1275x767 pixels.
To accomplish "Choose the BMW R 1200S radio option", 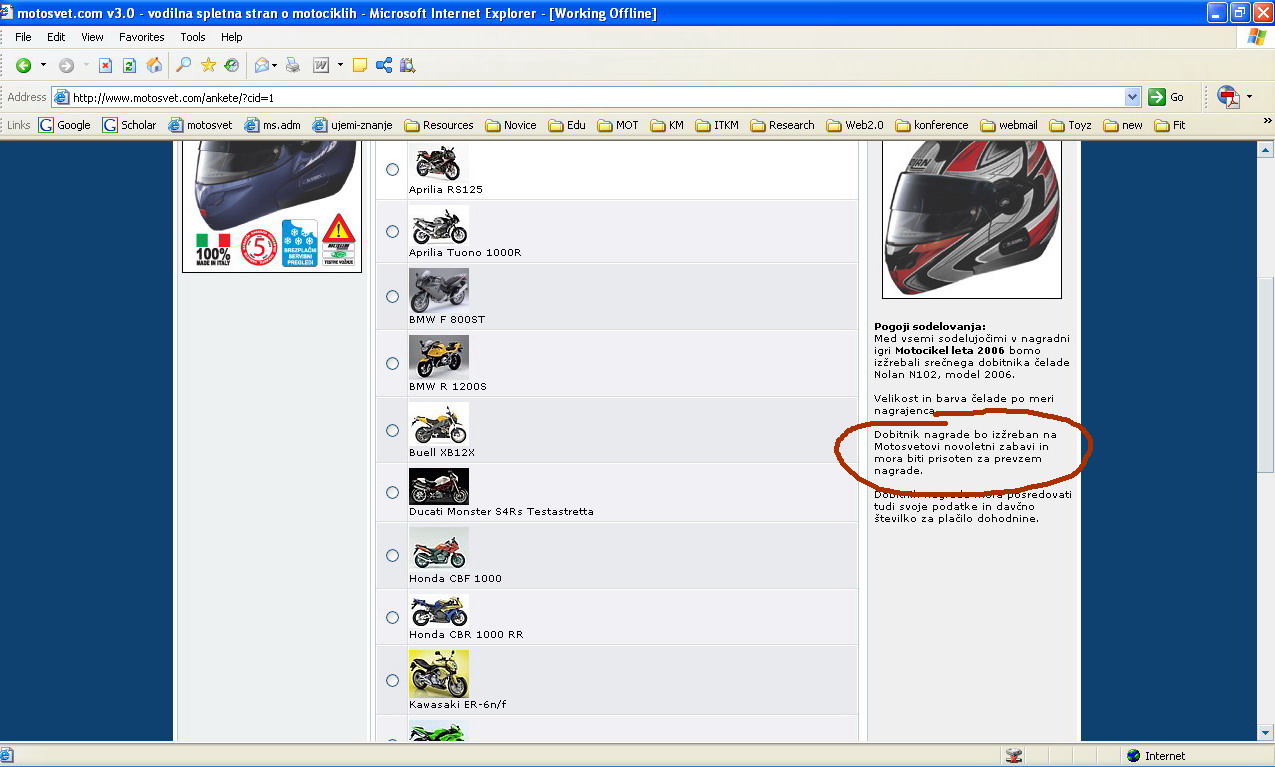I will (393, 363).
